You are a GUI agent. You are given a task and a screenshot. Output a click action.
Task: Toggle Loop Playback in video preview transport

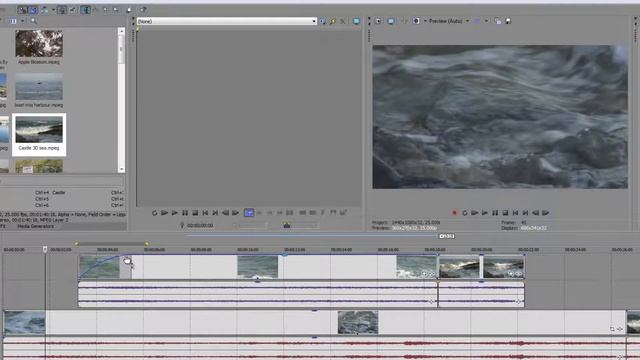464,213
